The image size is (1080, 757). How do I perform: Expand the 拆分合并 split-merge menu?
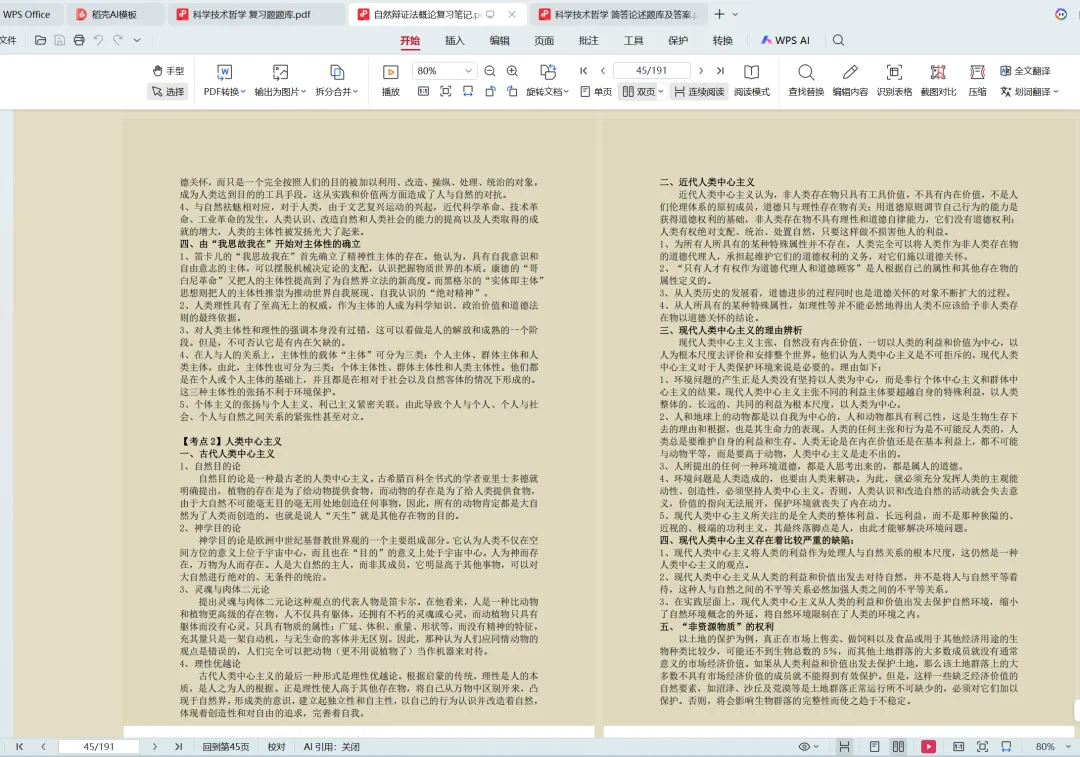coord(337,81)
